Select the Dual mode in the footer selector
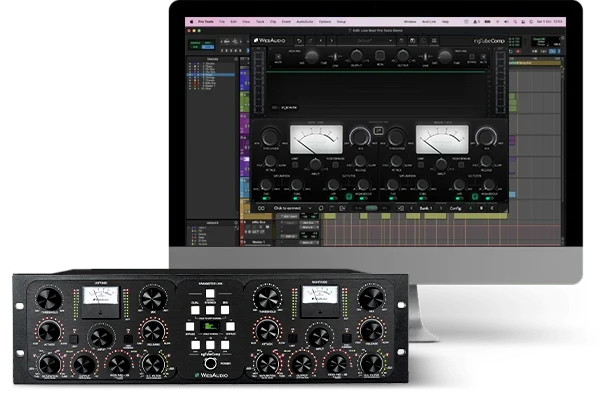The width and height of the screenshot is (600, 404). tap(359, 208)
